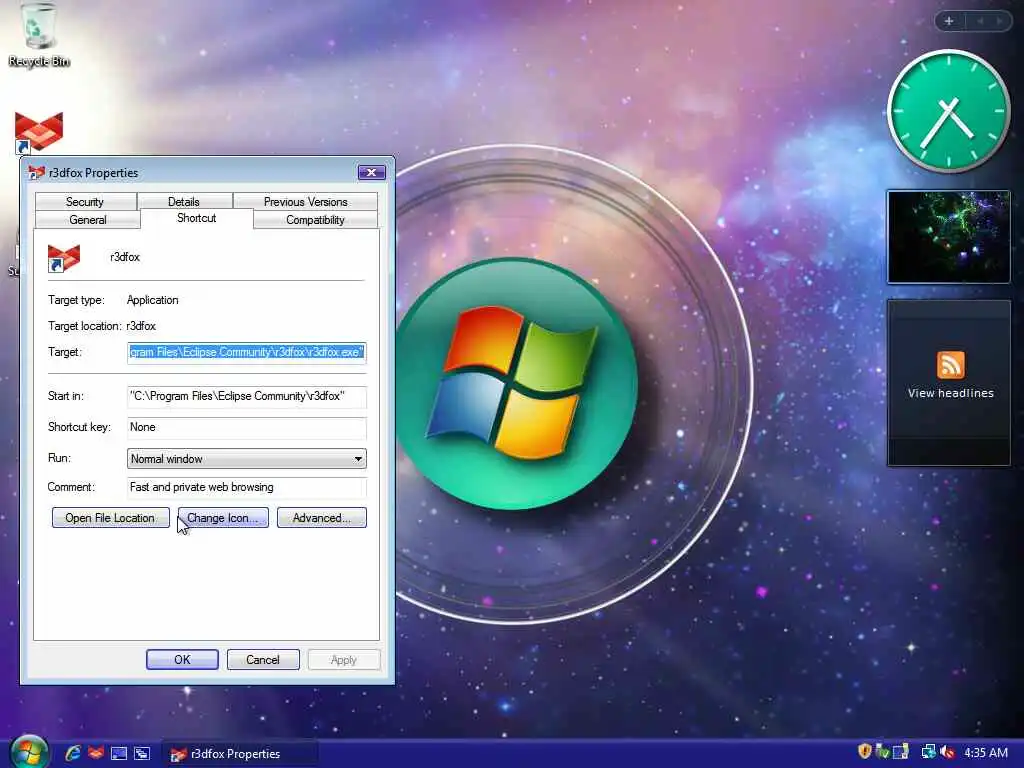Click the Change Icon button

click(x=223, y=518)
